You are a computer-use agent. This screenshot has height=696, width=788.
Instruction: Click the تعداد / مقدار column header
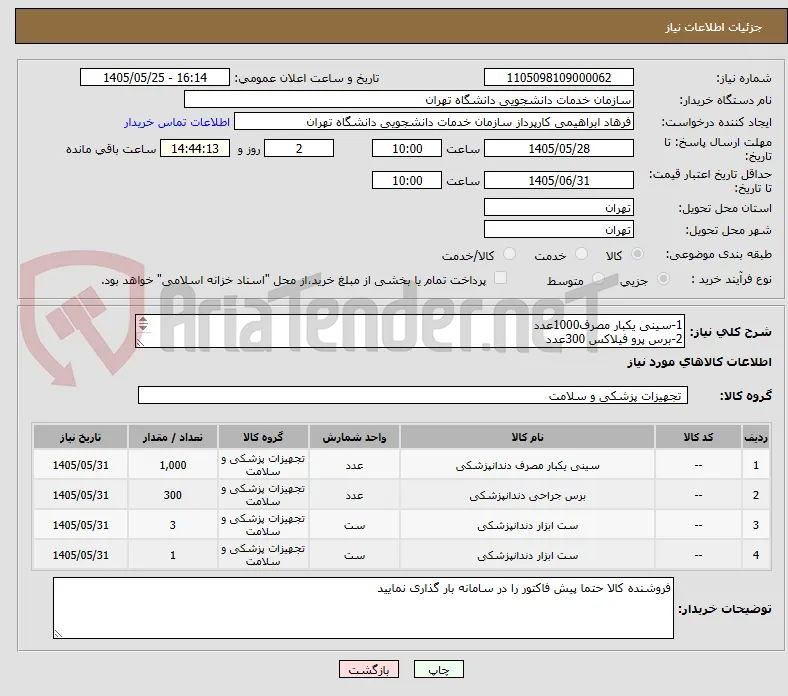(x=172, y=437)
